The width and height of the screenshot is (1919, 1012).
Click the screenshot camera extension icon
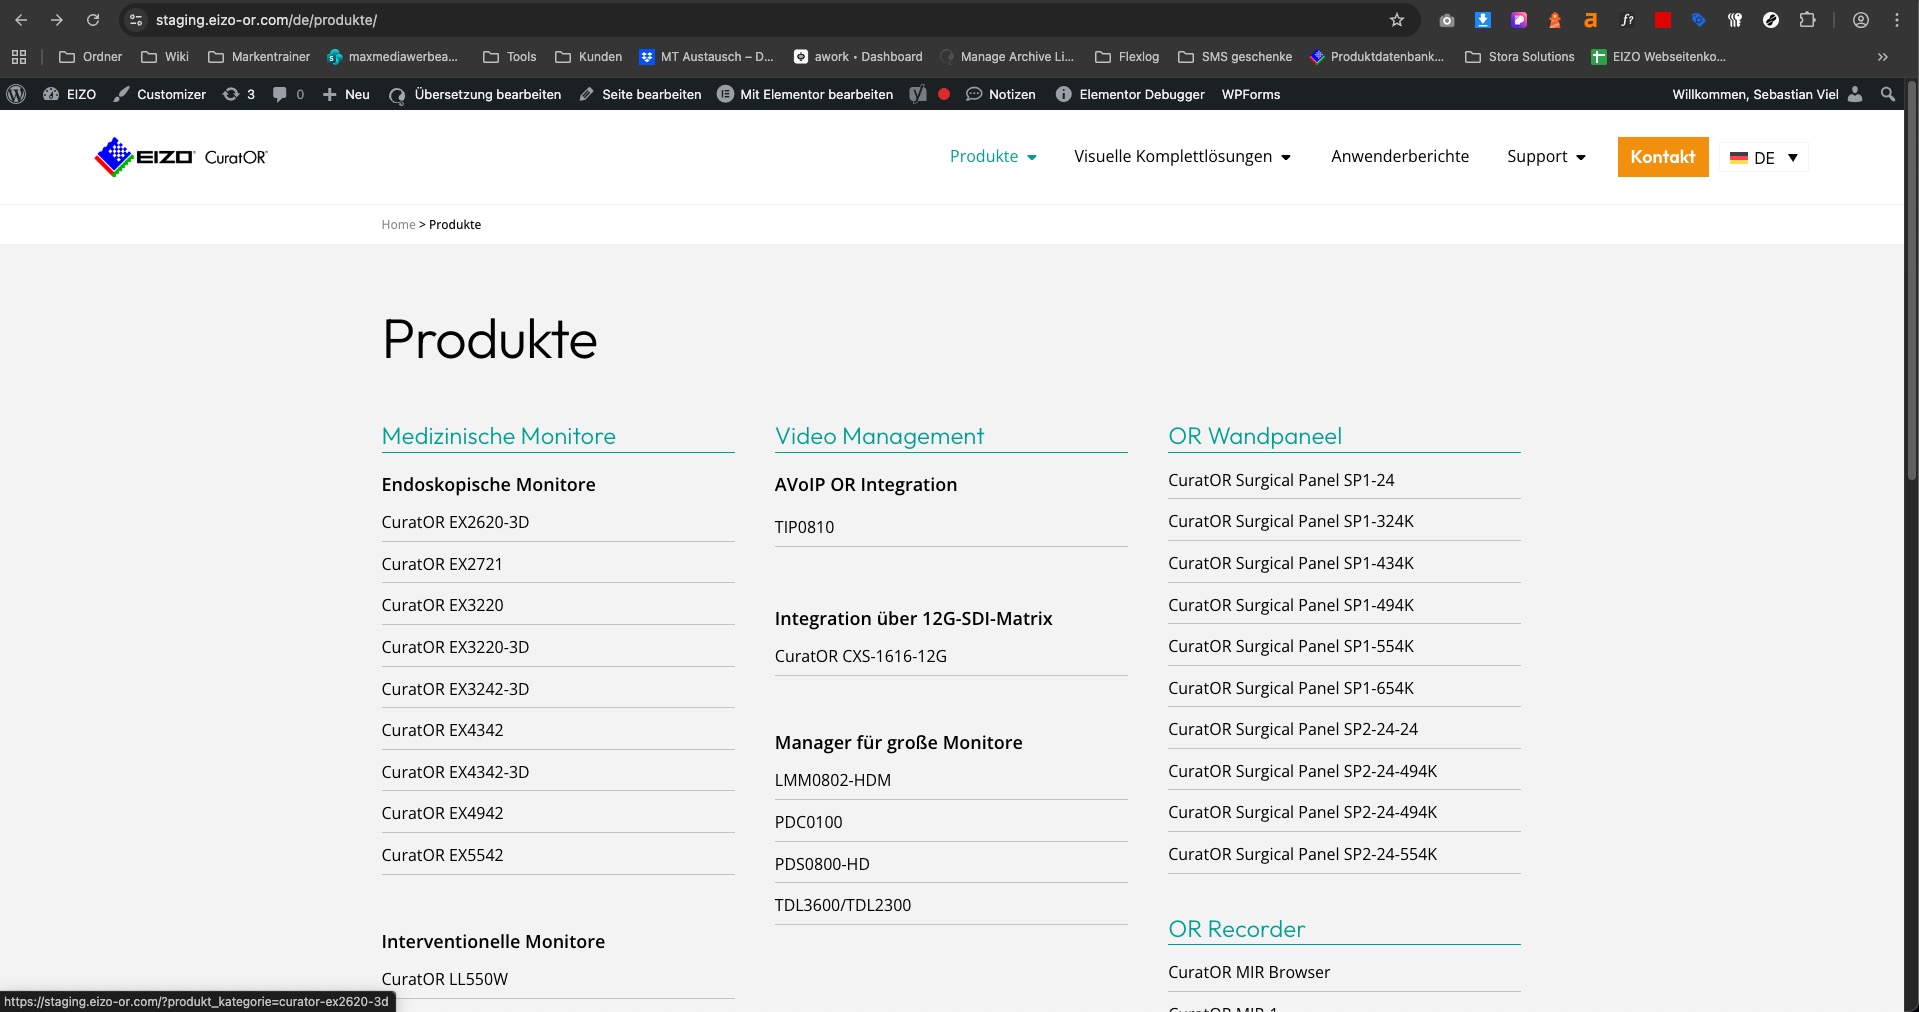[1446, 20]
